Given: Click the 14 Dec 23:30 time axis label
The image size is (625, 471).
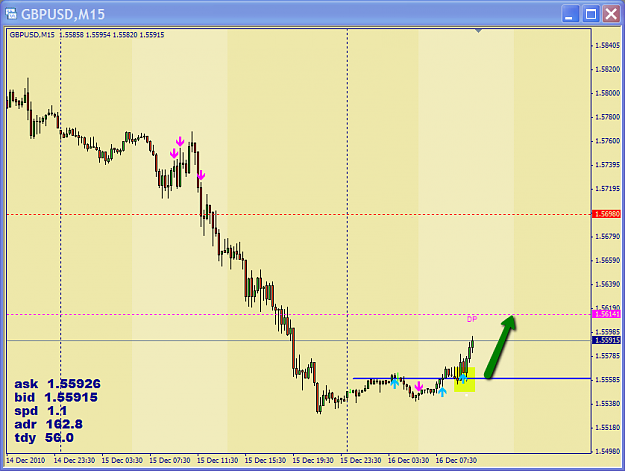Looking at the screenshot, I should [74, 460].
